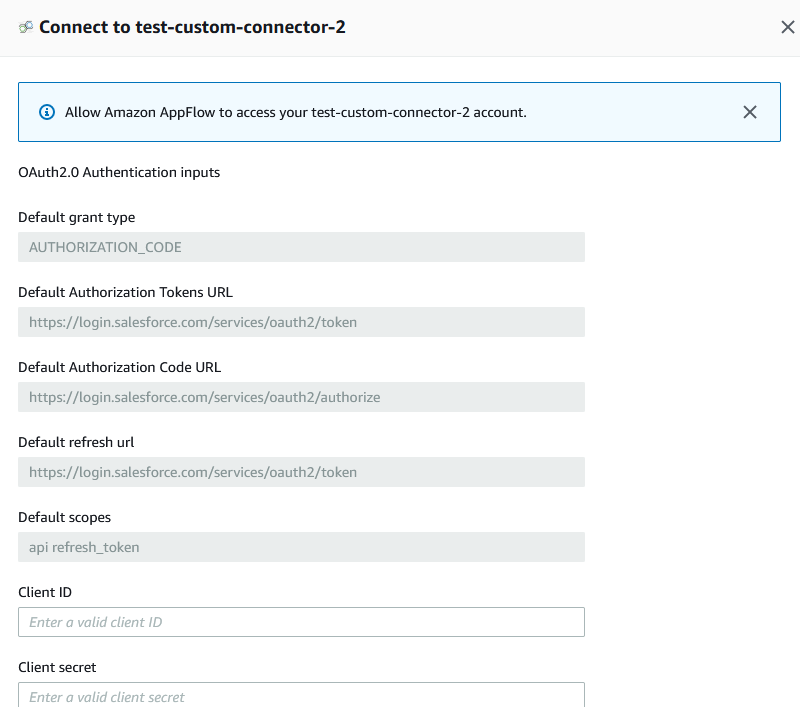Click the connector icon beside dialog title
Image resolution: width=800 pixels, height=707 pixels.
(26, 27)
